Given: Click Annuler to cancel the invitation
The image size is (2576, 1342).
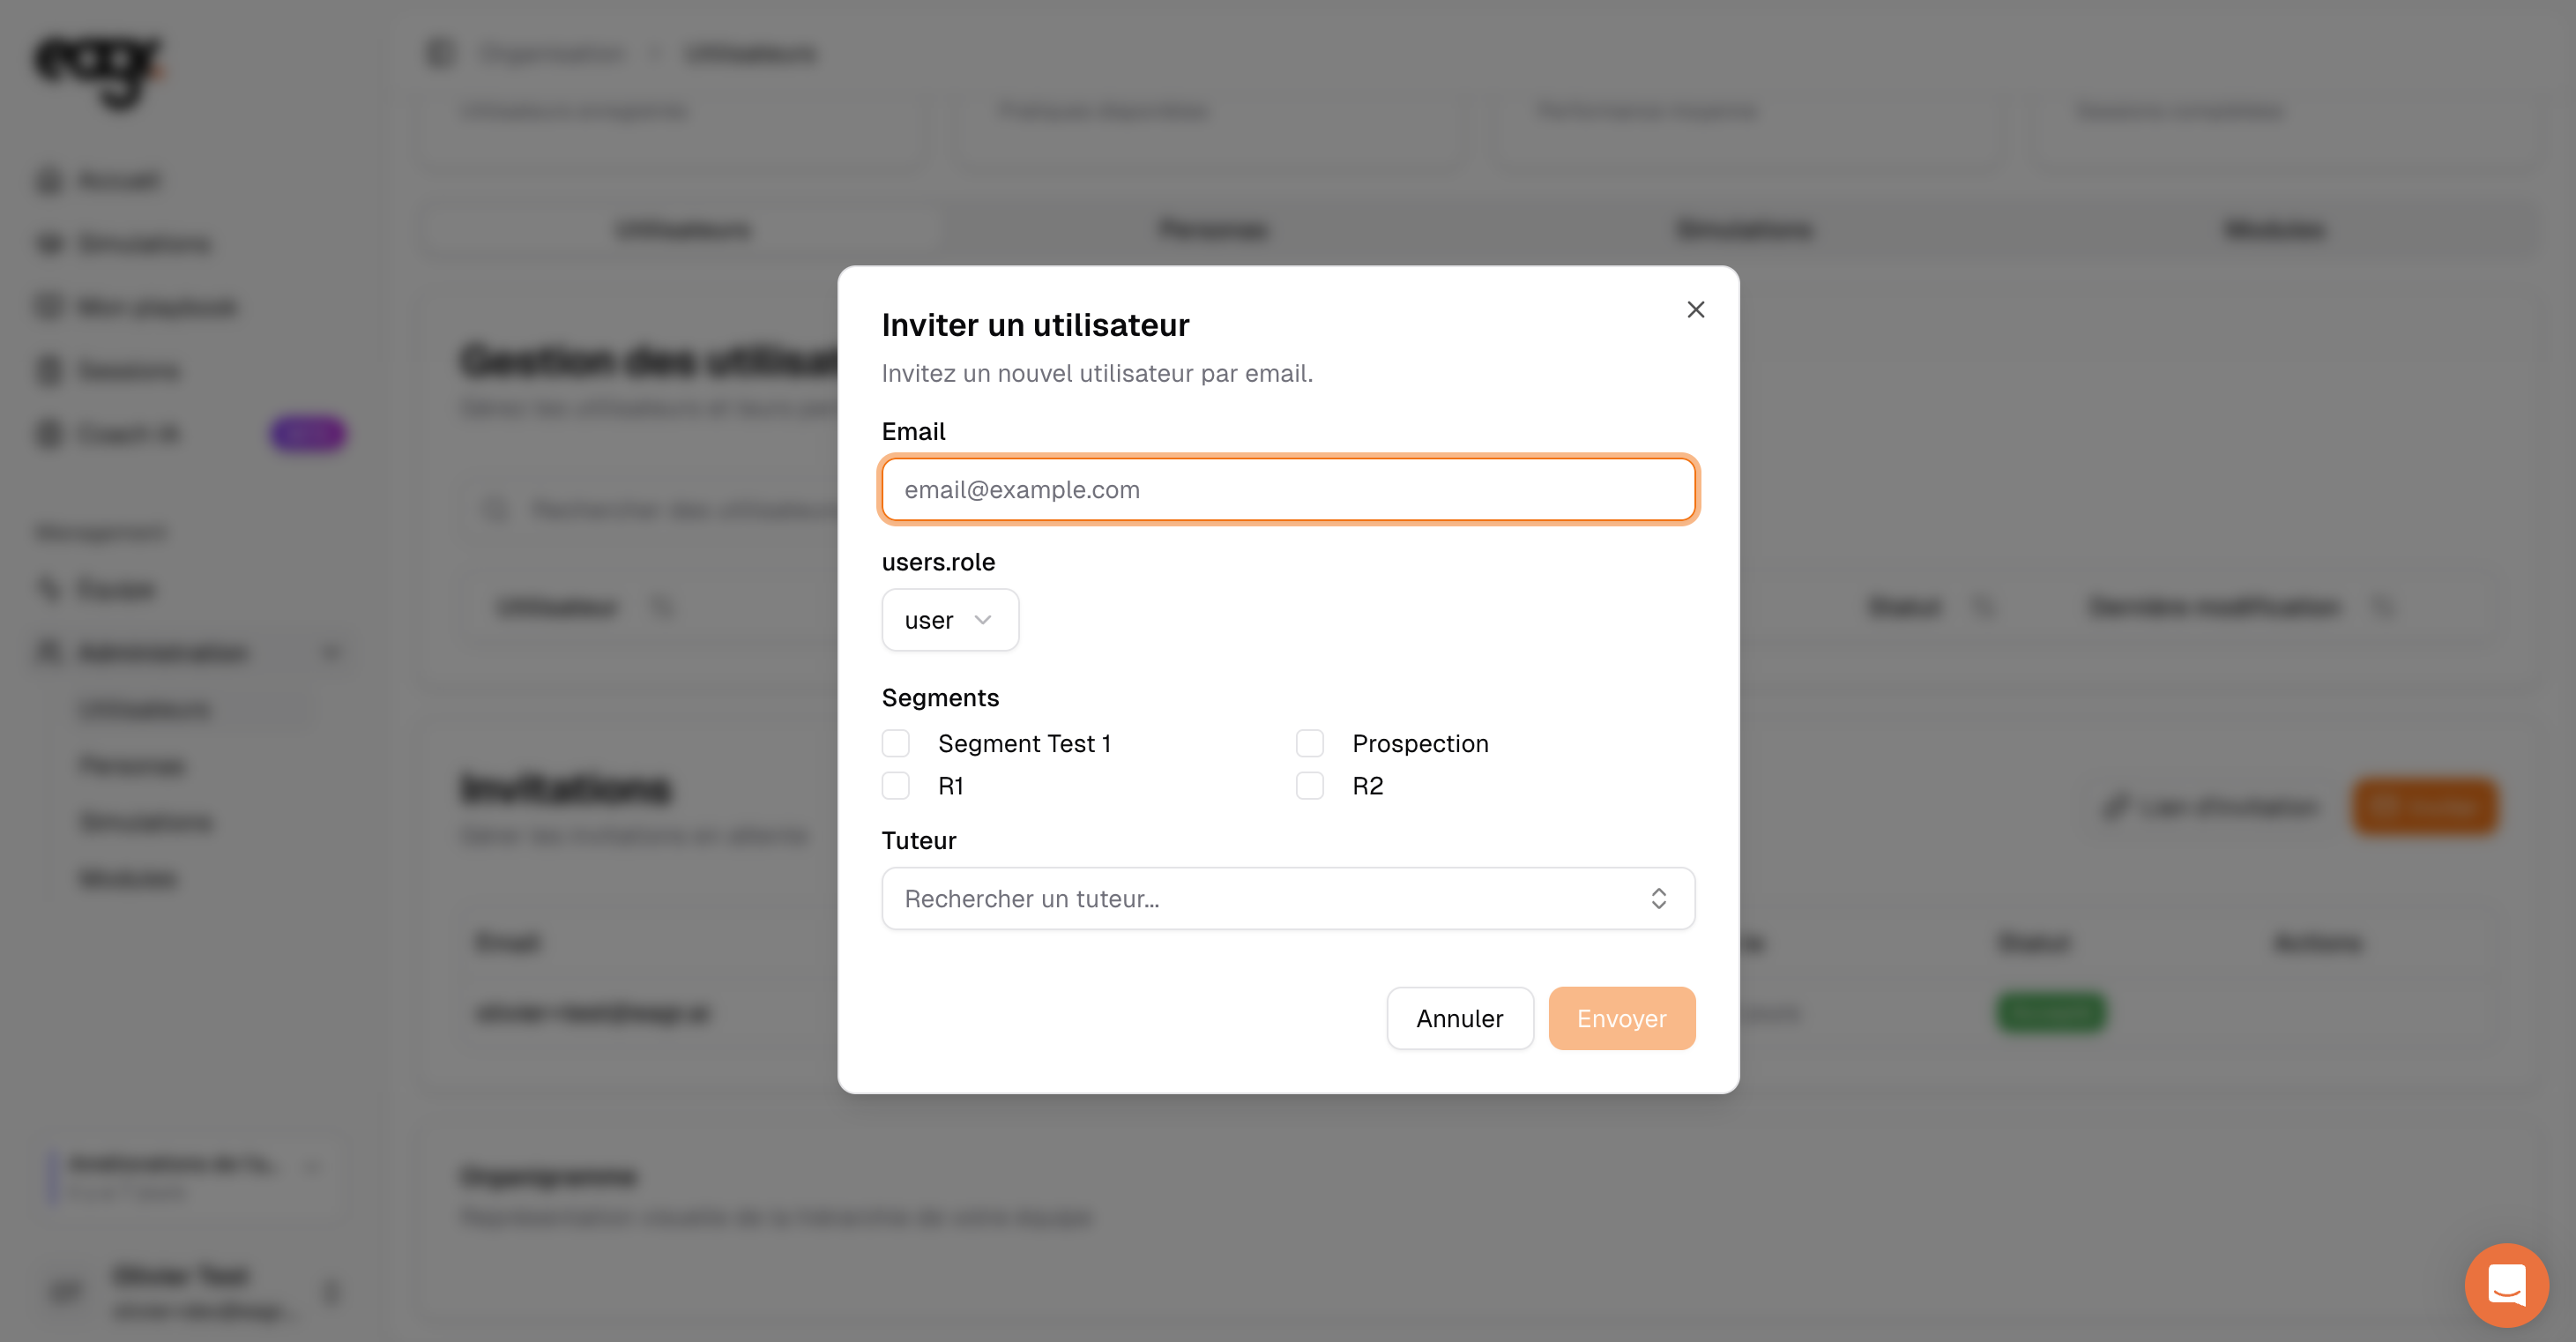Looking at the screenshot, I should click(1459, 1018).
